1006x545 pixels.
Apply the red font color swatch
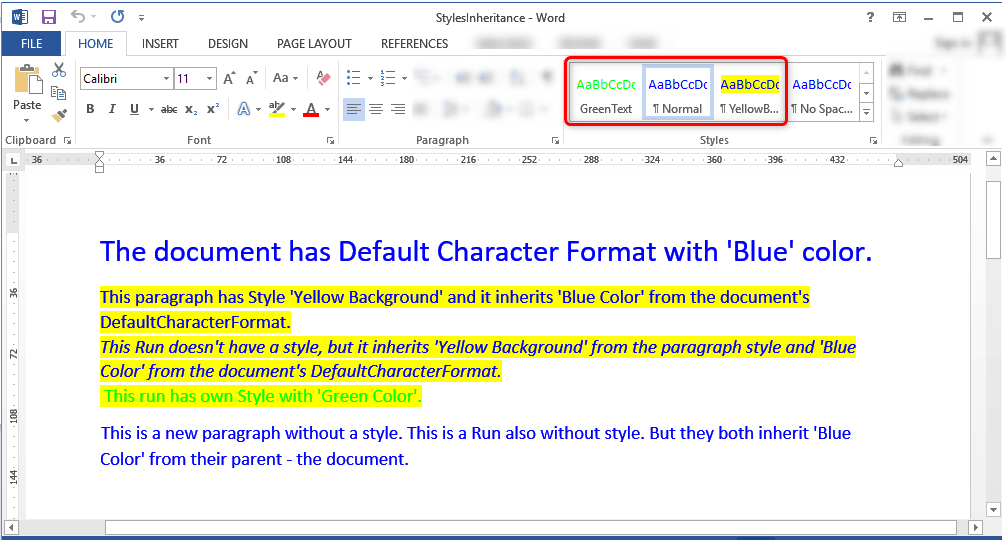coord(311,109)
